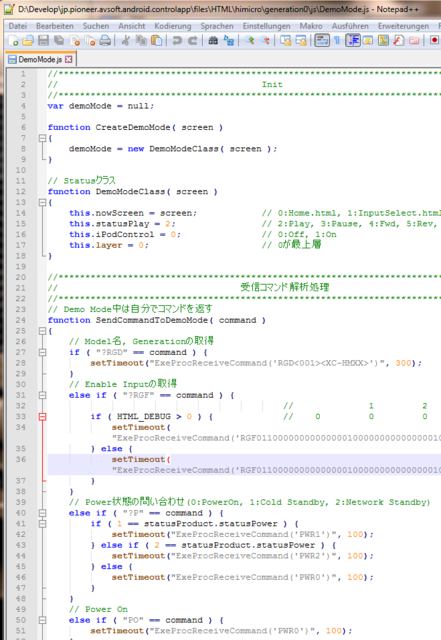Click the Redo arrow icon
The height and width of the screenshot is (640, 441).
pyautogui.click(x=192, y=40)
